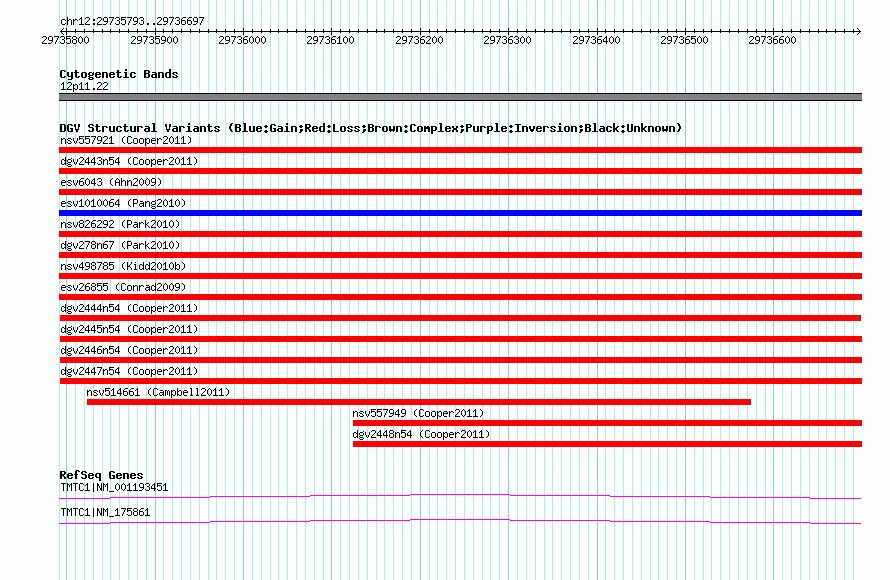Click ruler position 29736000

242,40
